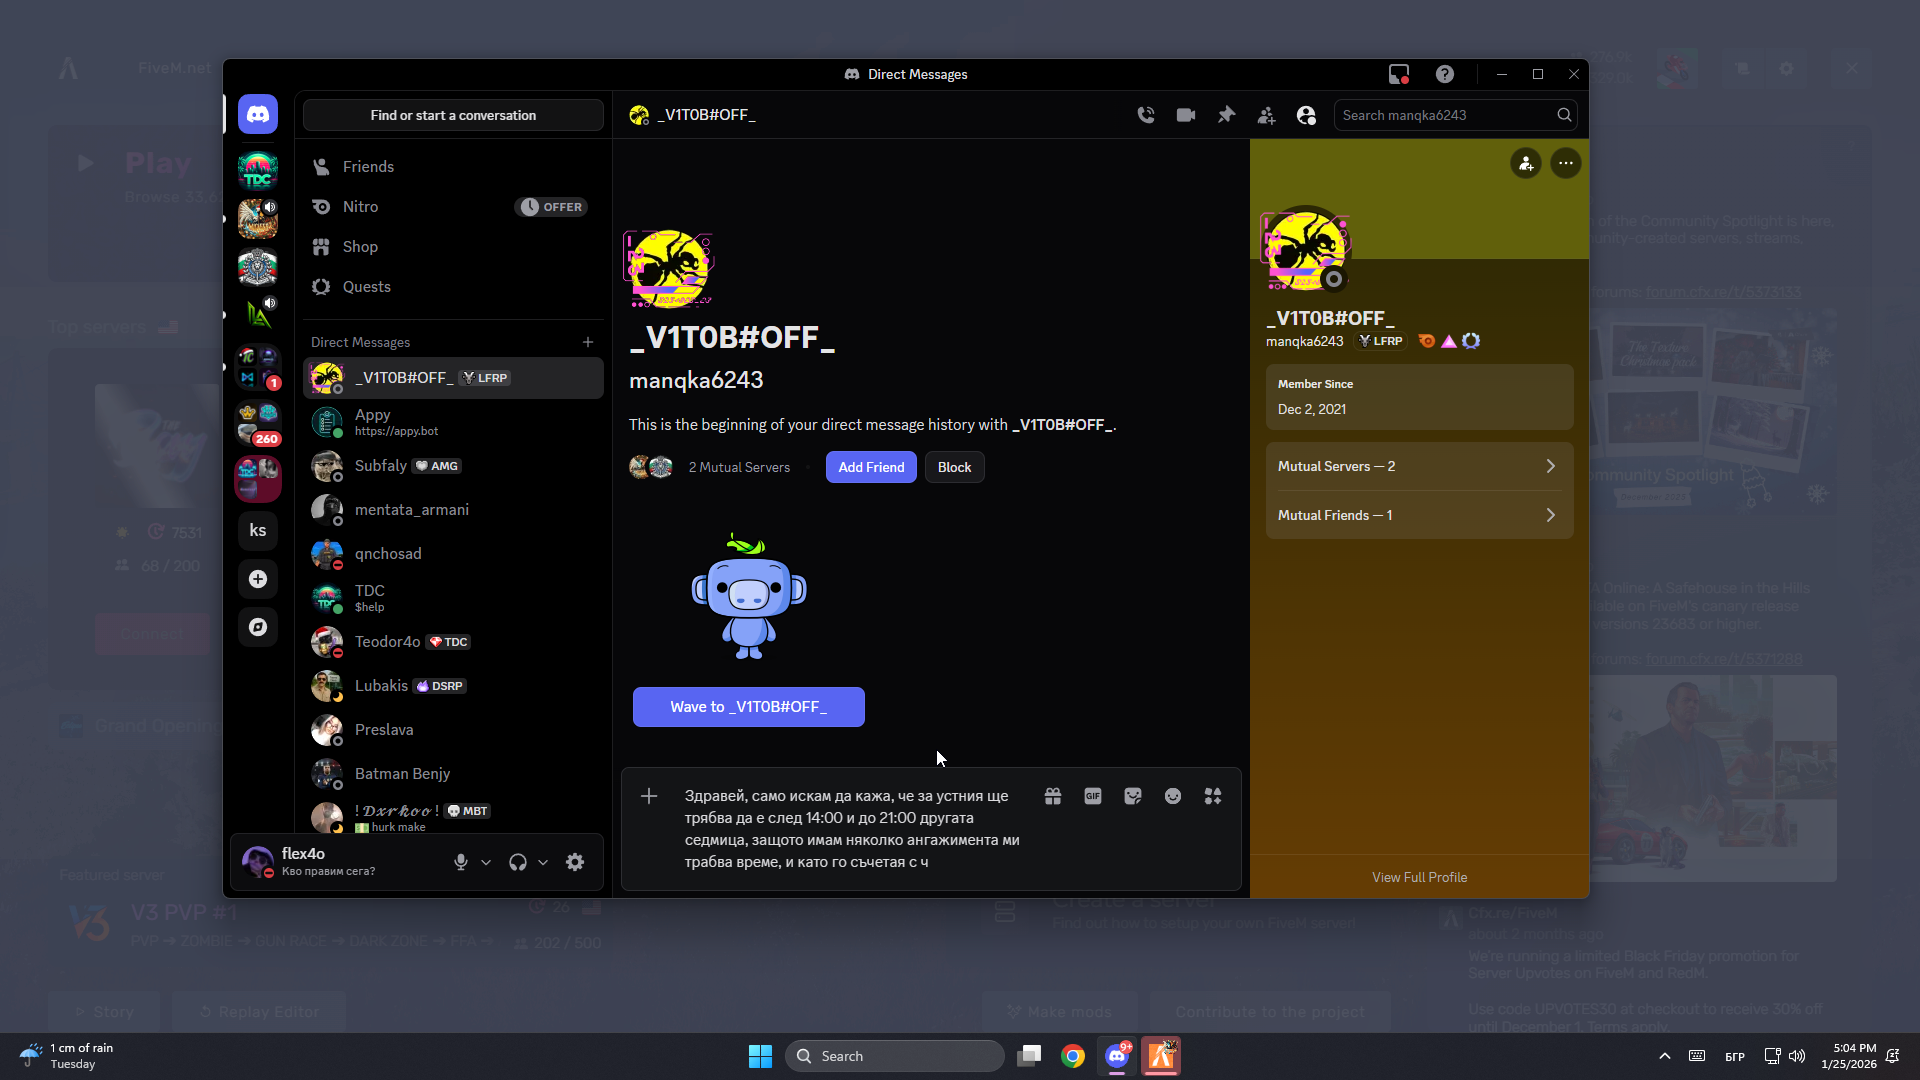Open FiveM app from taskbar

coord(1161,1056)
